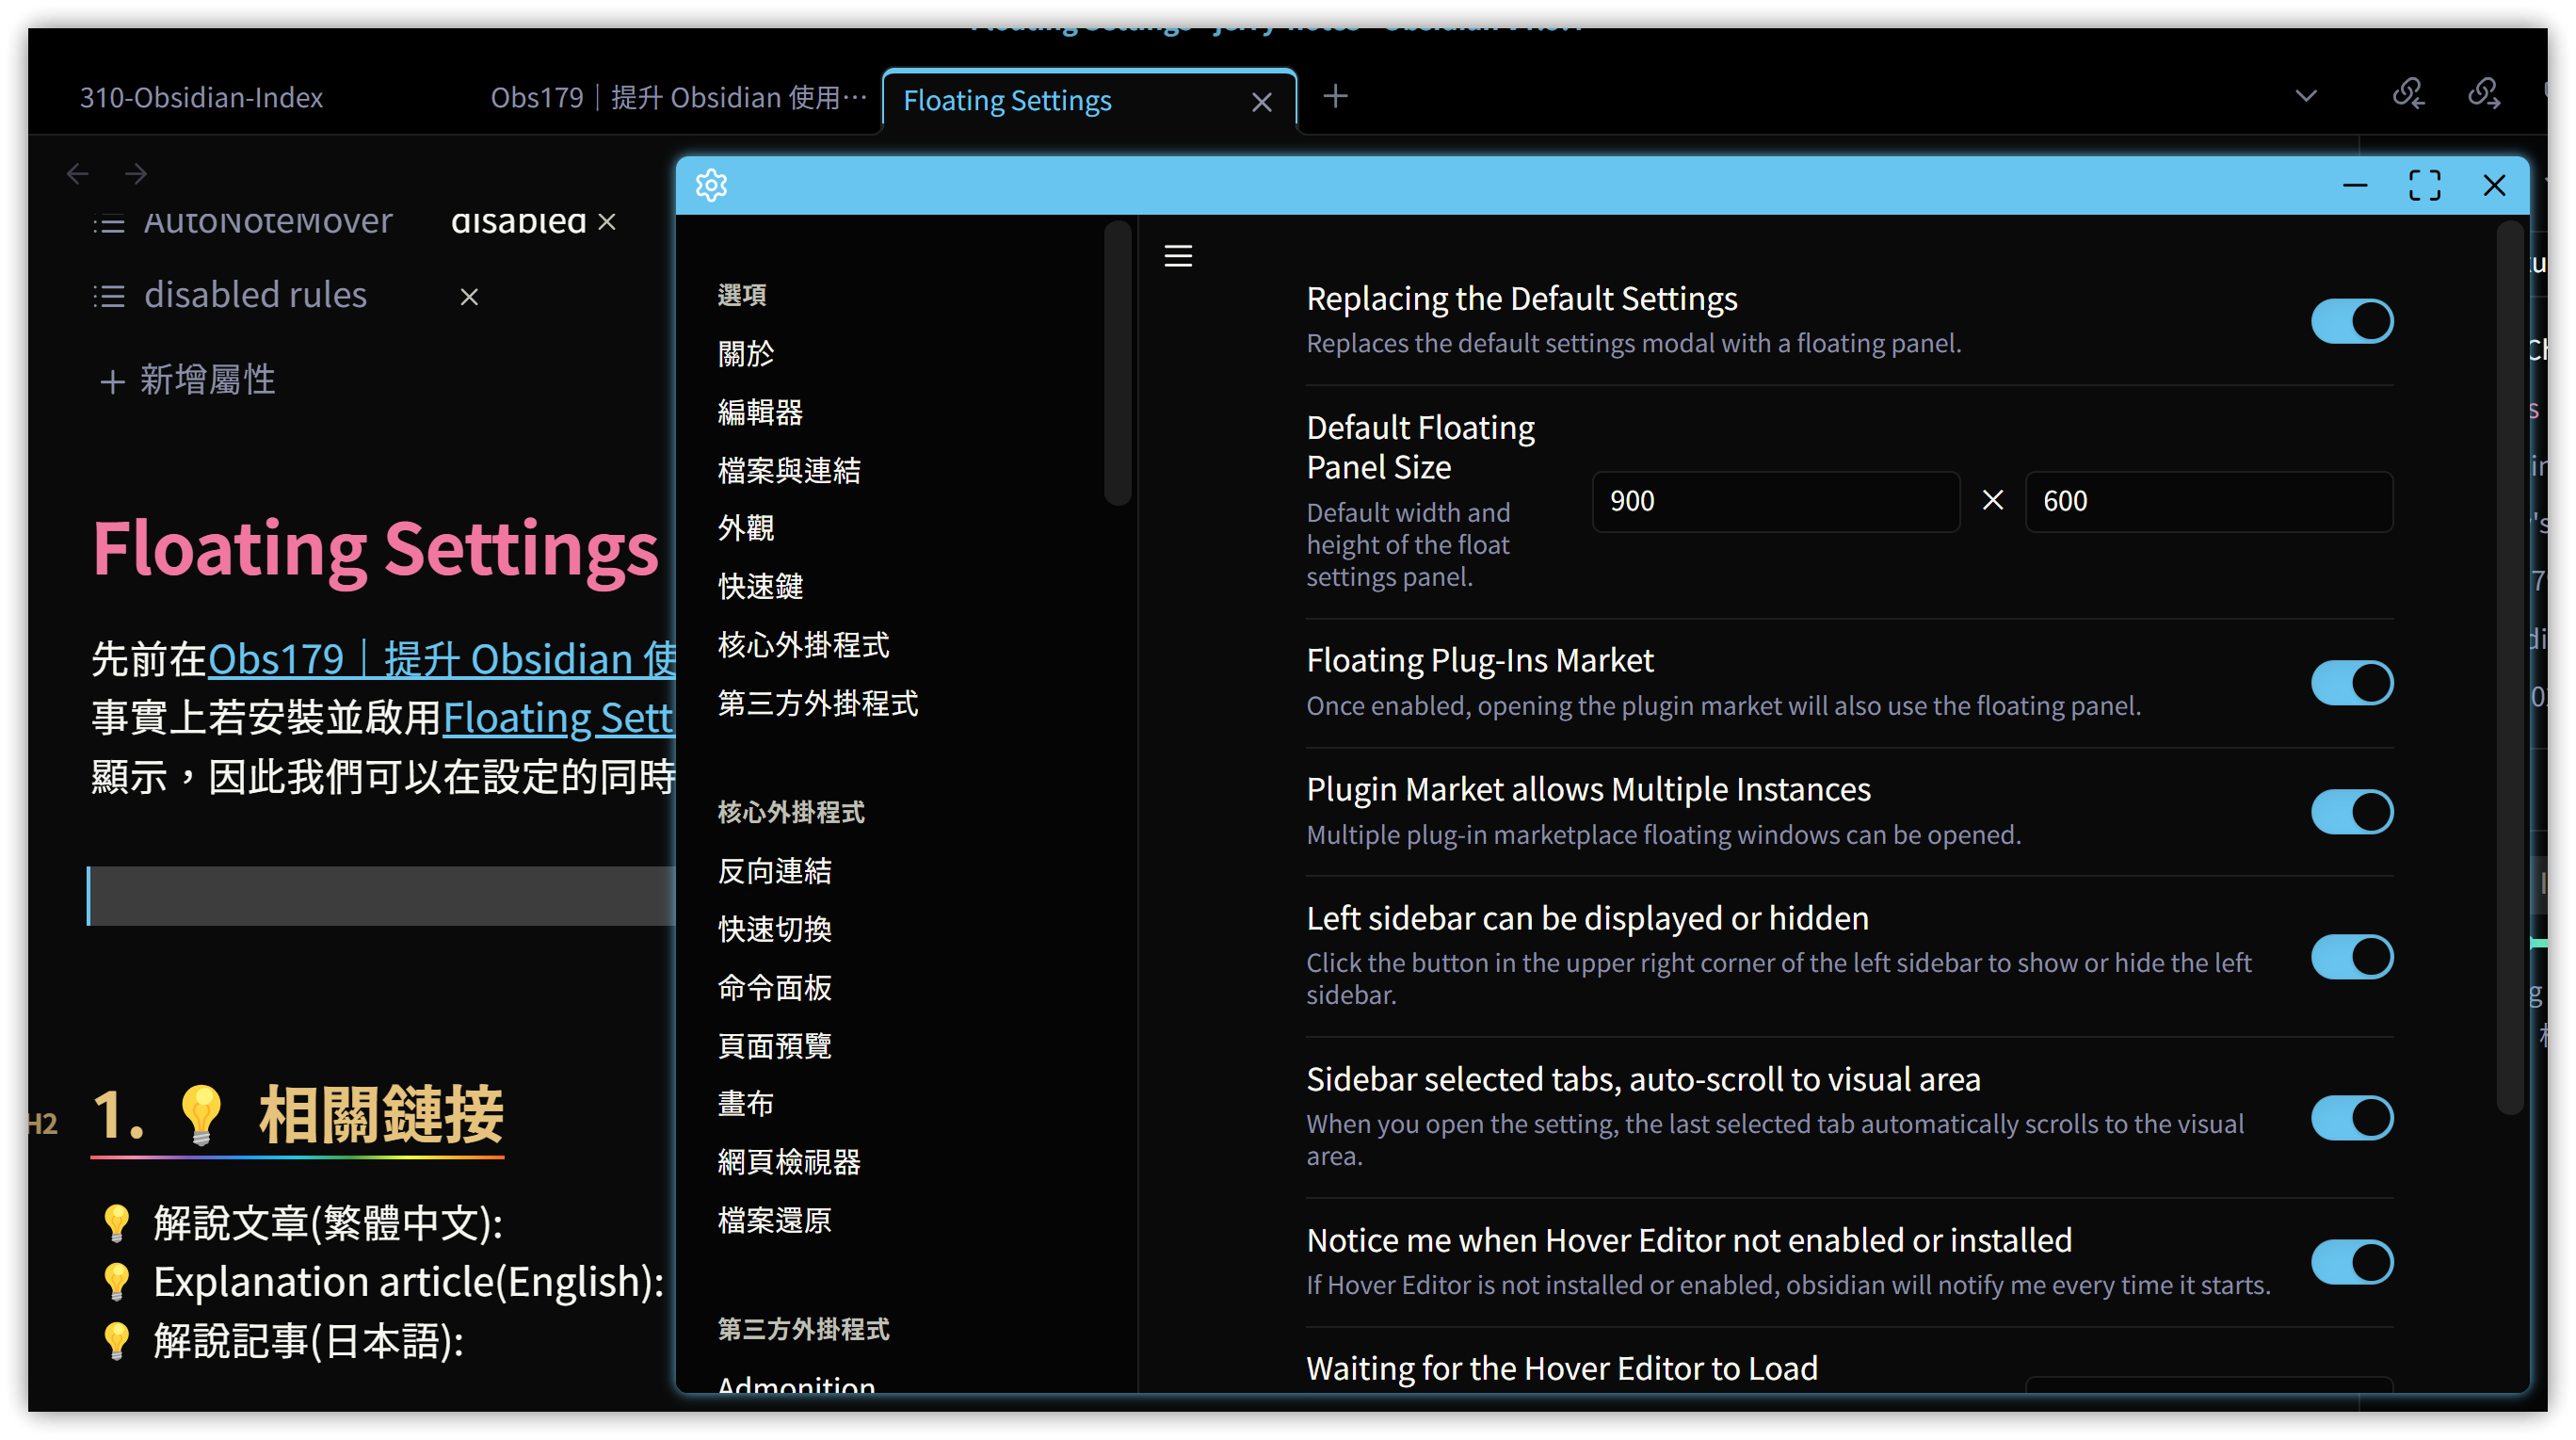Turn off Floating Plug-Ins Market toggle
Image resolution: width=2576 pixels, height=1440 pixels.
[x=2351, y=683]
